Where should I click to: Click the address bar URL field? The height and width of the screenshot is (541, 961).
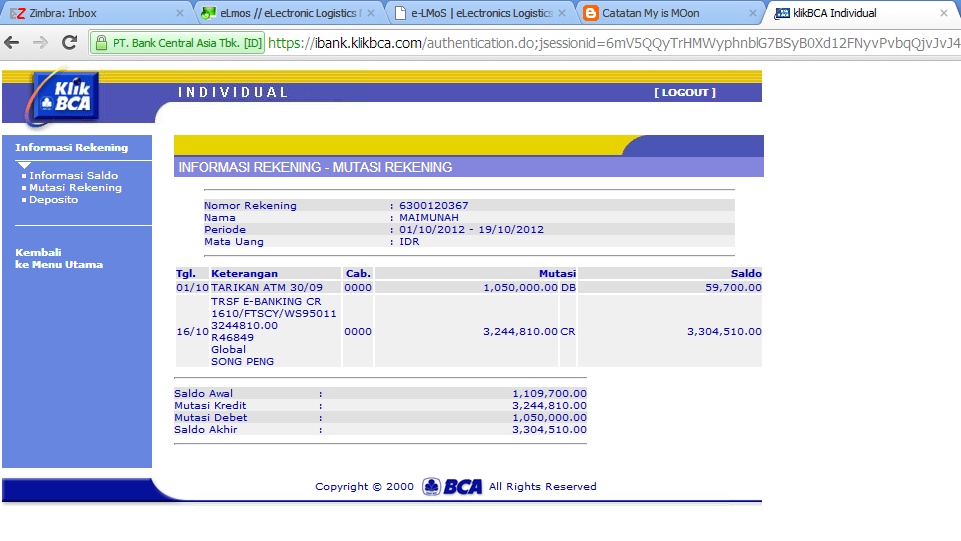[613, 43]
